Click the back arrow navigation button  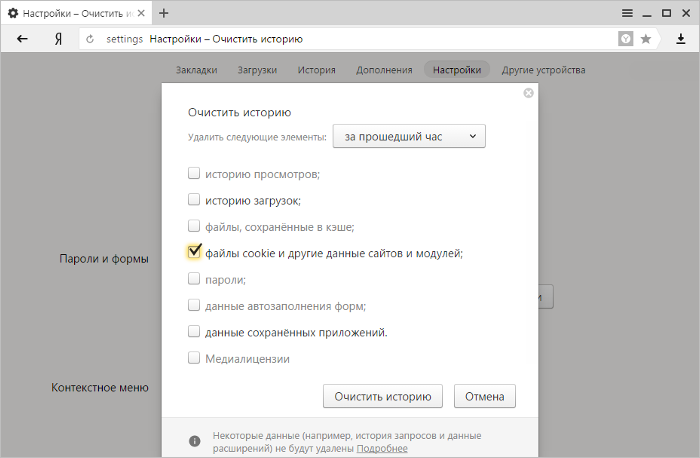click(22, 39)
